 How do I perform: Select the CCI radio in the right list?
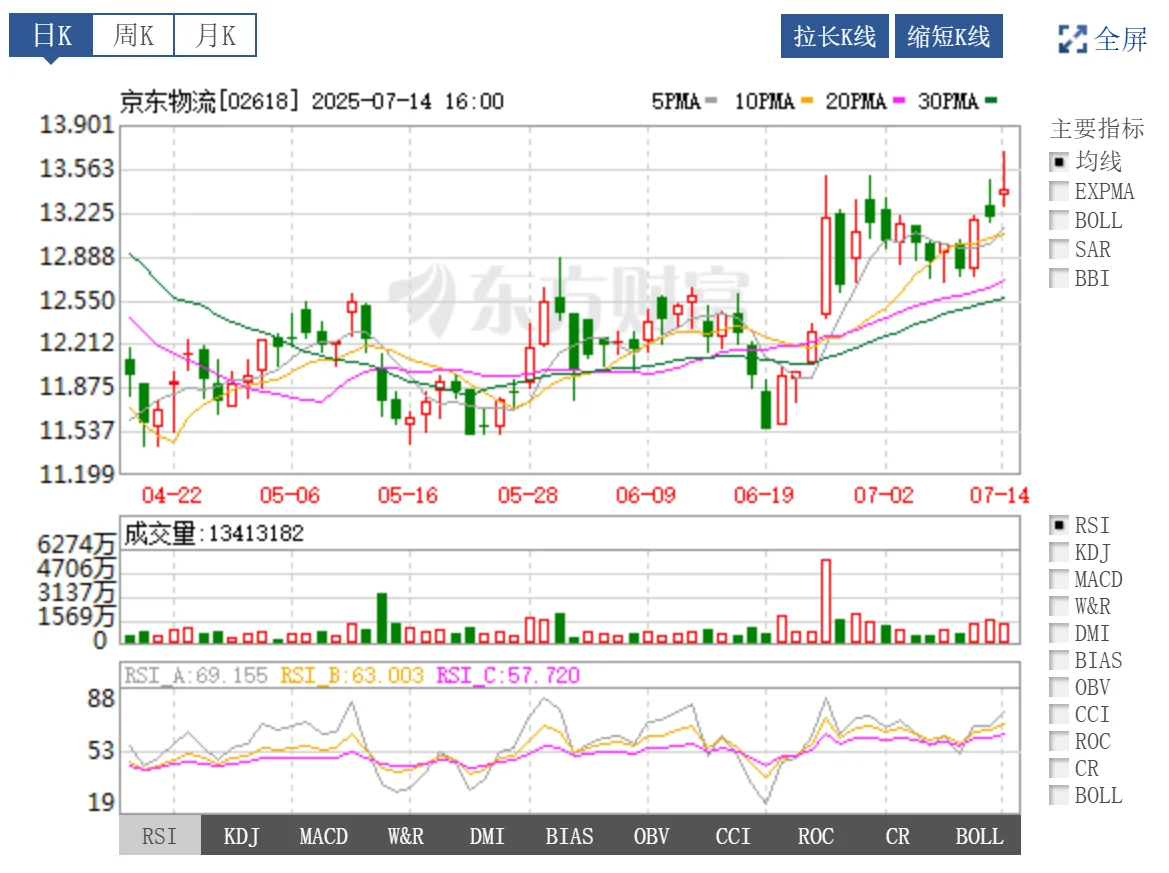pos(1059,714)
